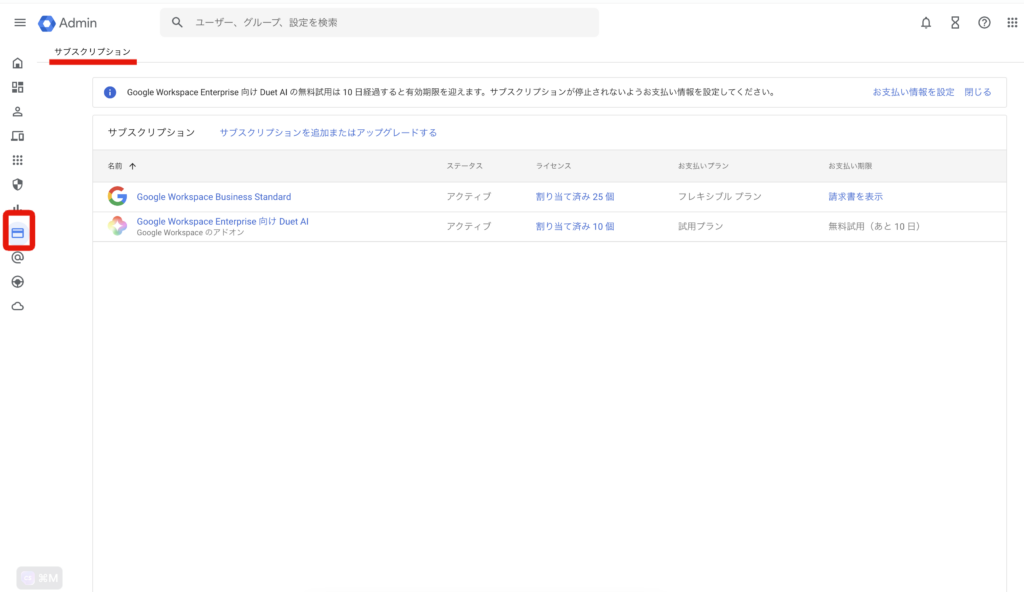
Task: Open the notifications bell
Action: coord(926,23)
